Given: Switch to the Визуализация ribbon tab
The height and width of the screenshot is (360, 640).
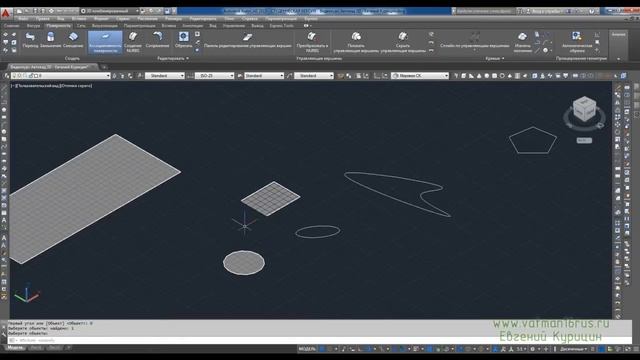Looking at the screenshot, I should pyautogui.click(x=104, y=25).
